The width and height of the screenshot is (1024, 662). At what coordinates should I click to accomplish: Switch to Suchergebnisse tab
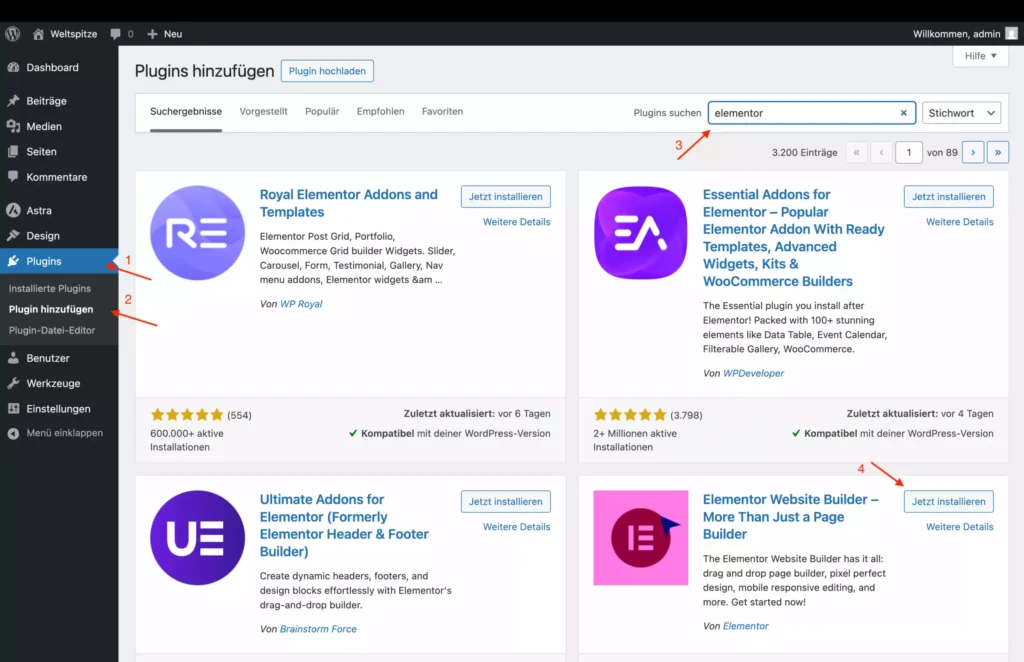tap(186, 112)
